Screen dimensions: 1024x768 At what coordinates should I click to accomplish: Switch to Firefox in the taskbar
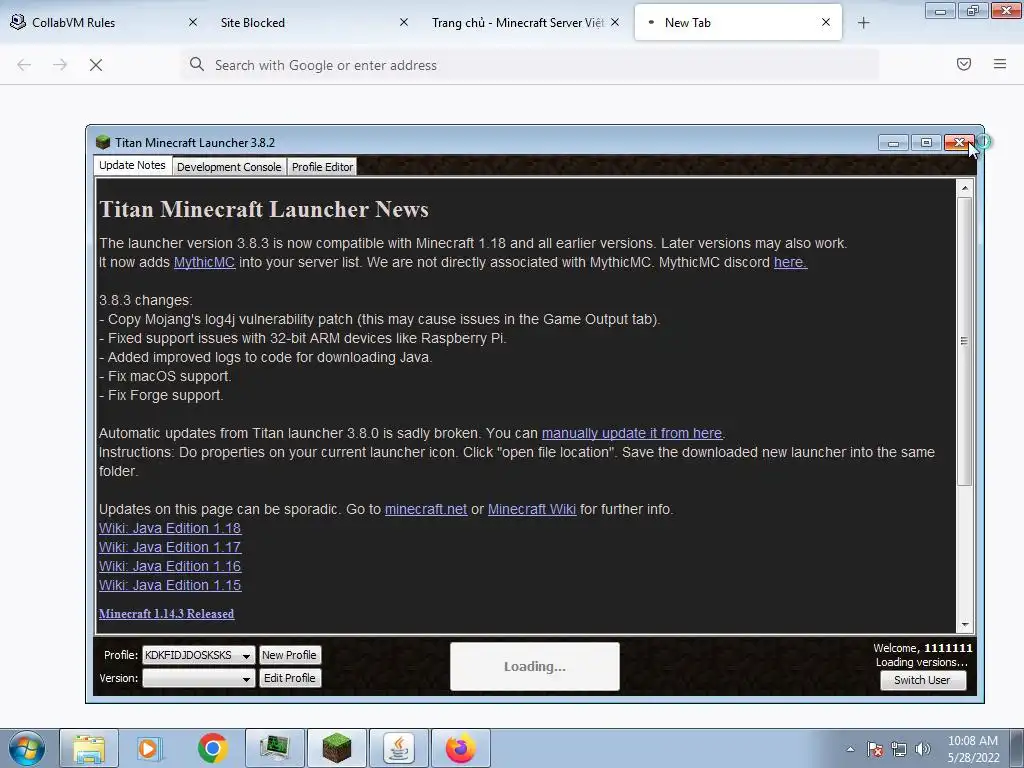click(x=461, y=748)
